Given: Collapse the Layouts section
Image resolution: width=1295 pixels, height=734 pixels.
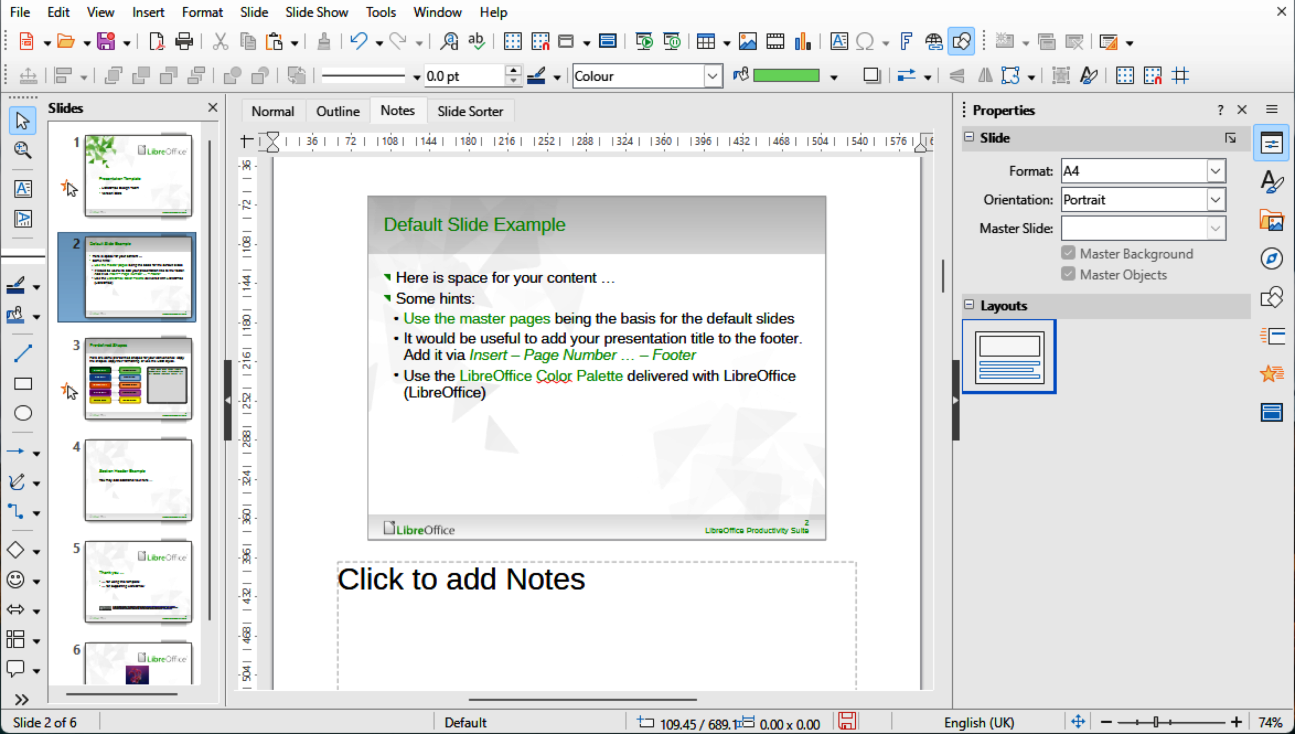Looking at the screenshot, I should (969, 306).
